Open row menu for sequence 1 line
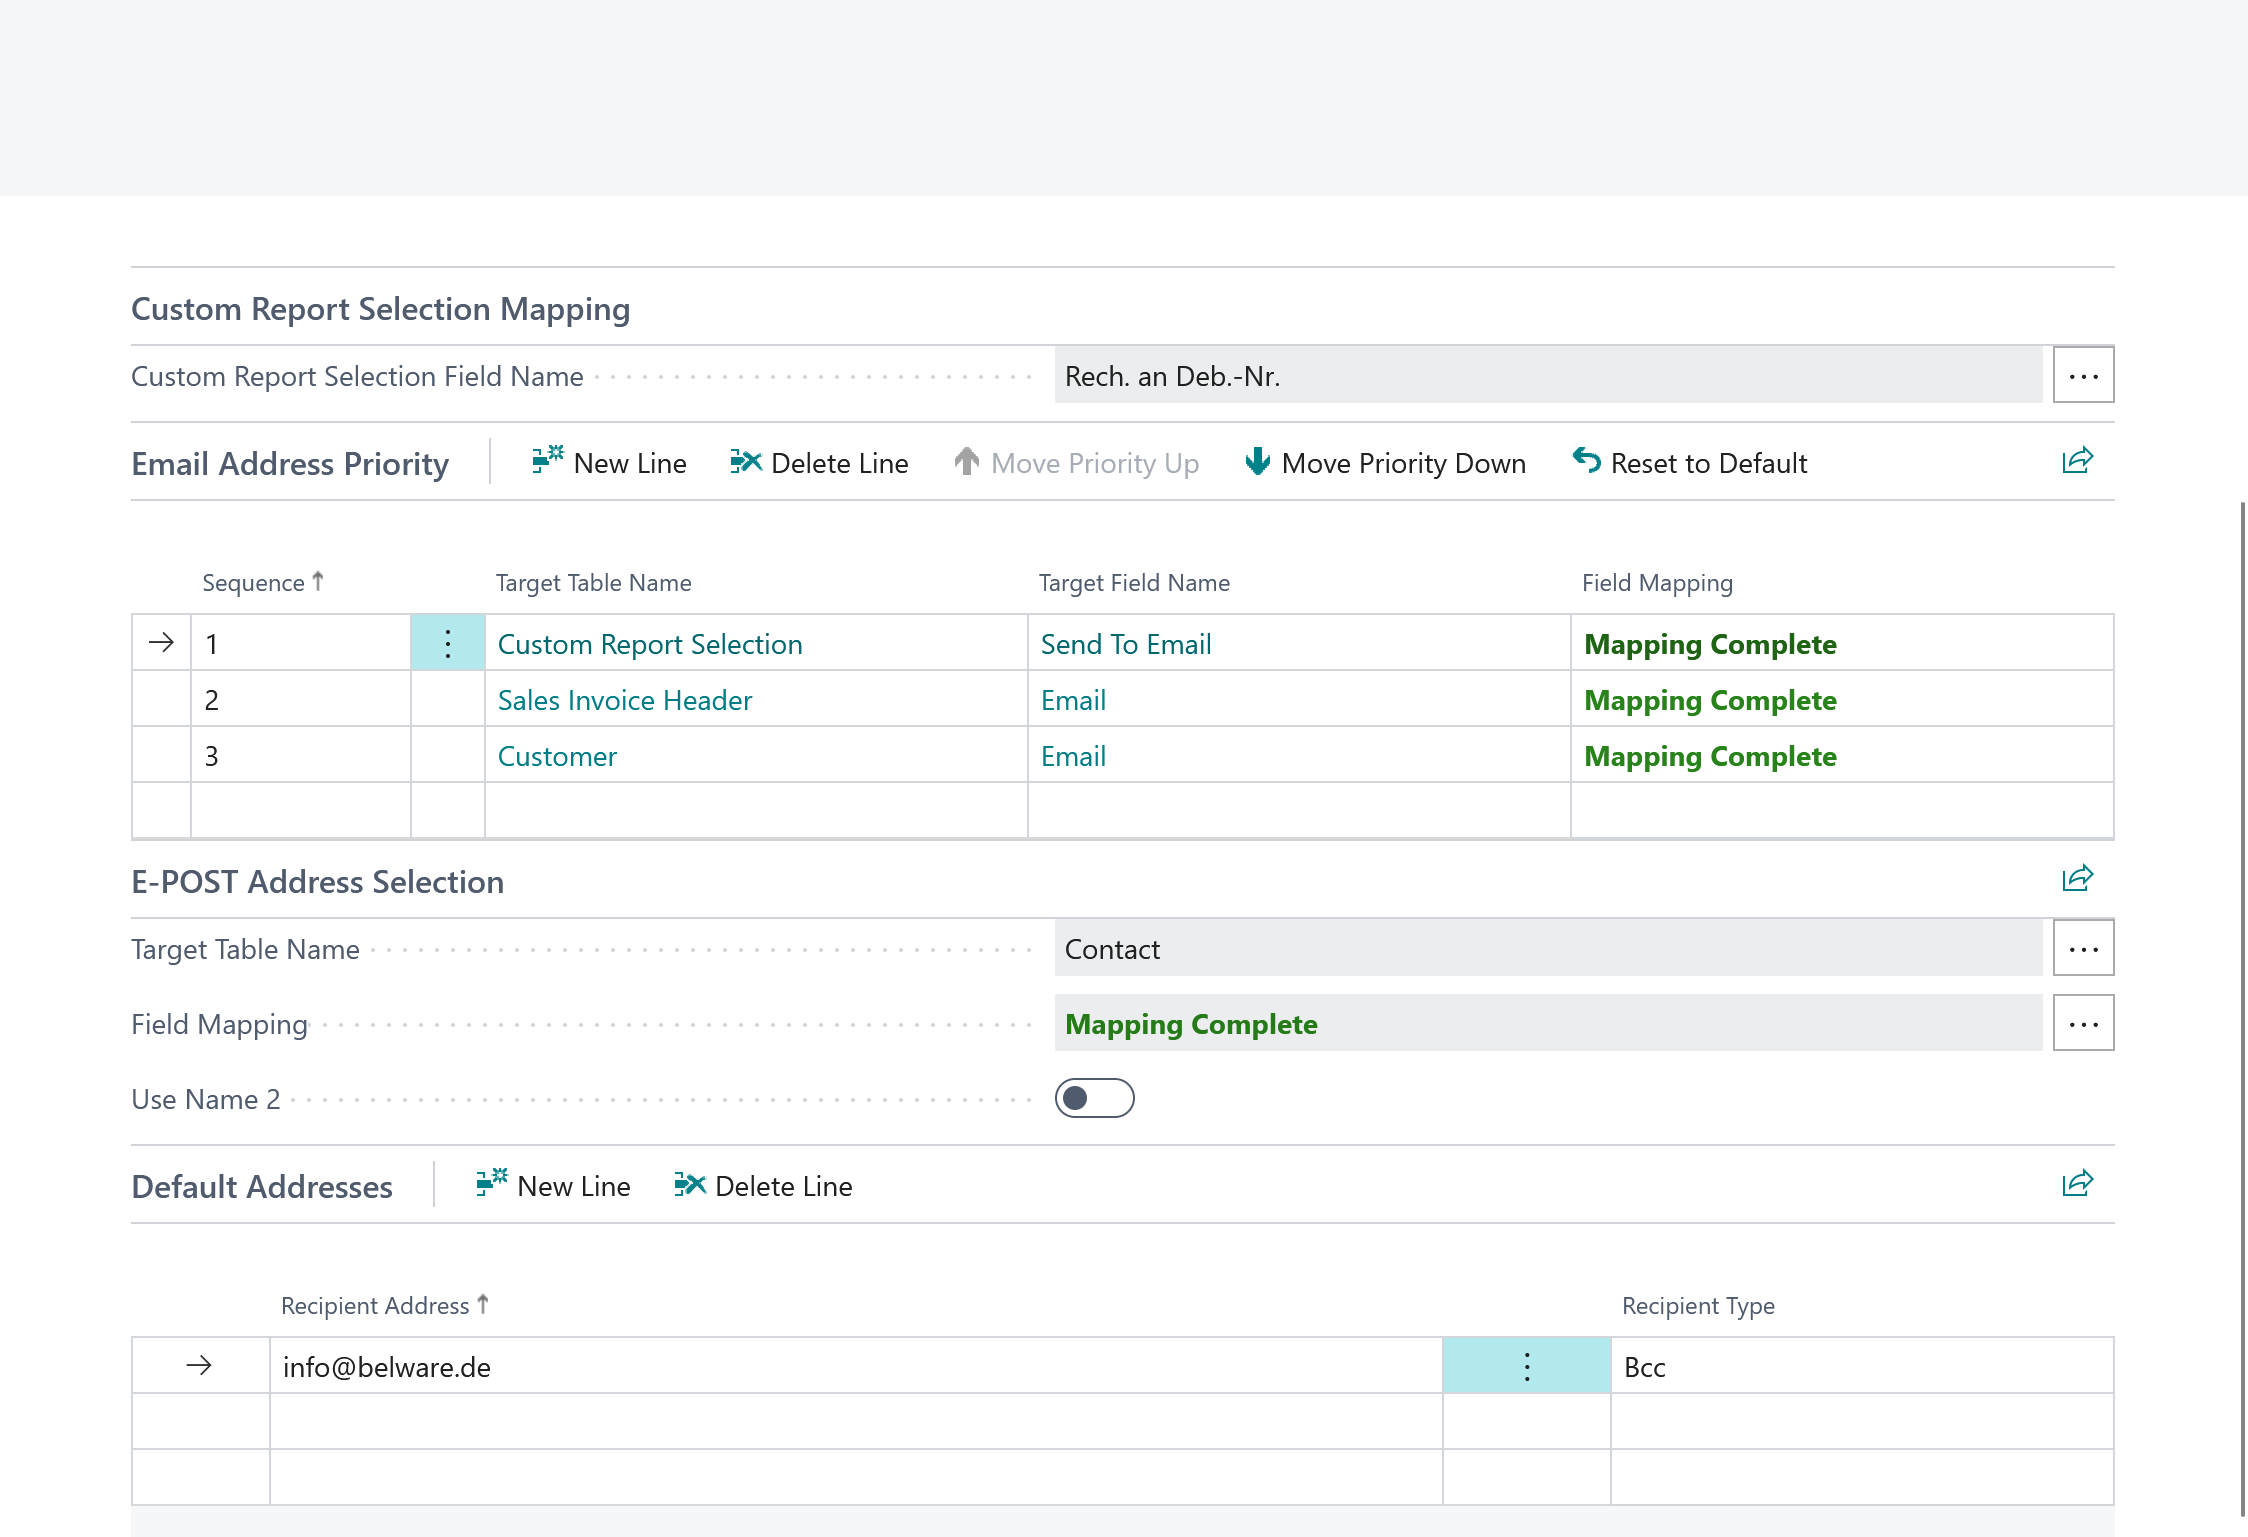 point(448,643)
